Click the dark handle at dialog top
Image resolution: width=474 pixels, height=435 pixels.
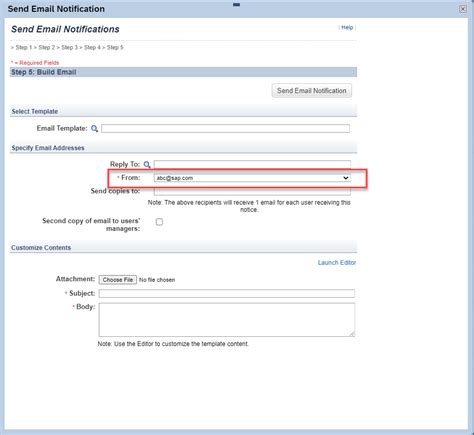[237, 5]
